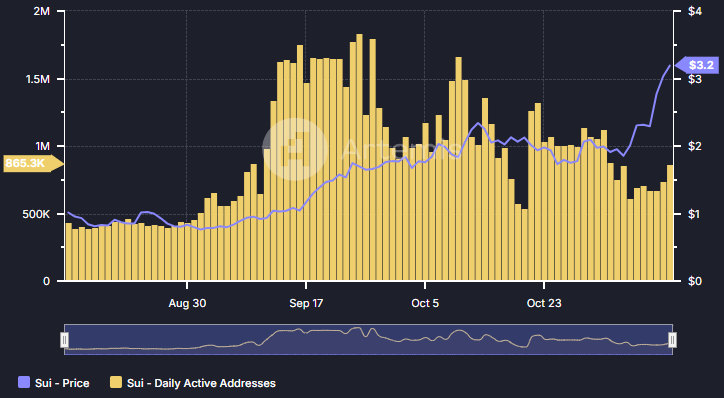Click the $0 right axis label

(695, 281)
